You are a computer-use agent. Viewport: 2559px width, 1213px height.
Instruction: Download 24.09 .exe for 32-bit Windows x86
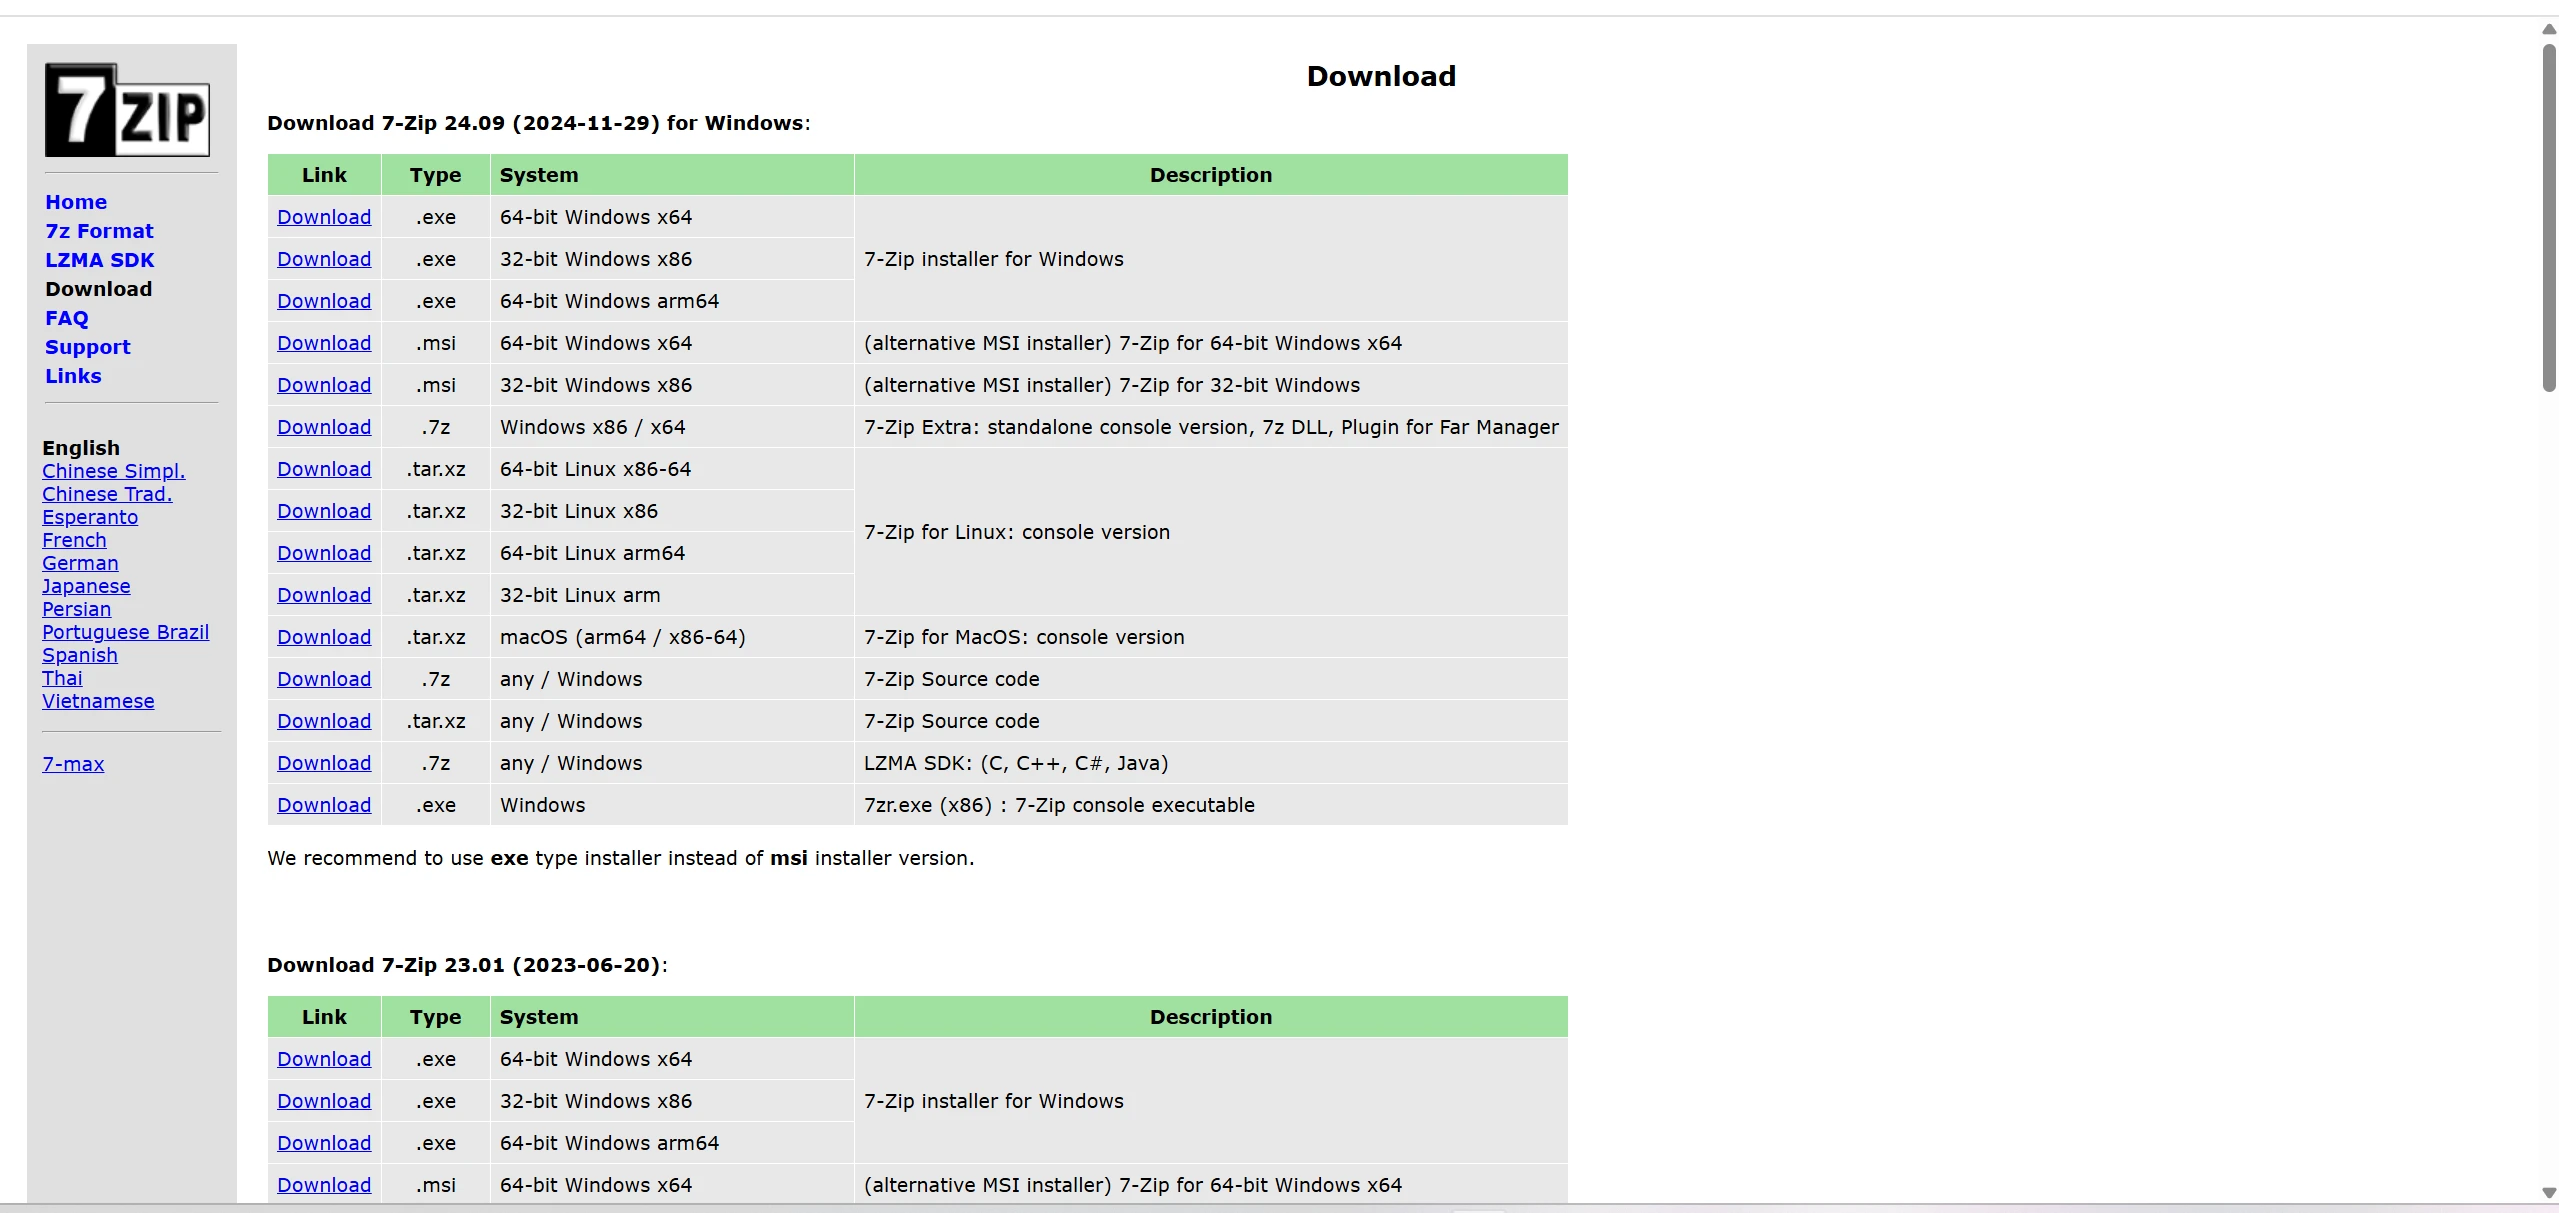324,259
